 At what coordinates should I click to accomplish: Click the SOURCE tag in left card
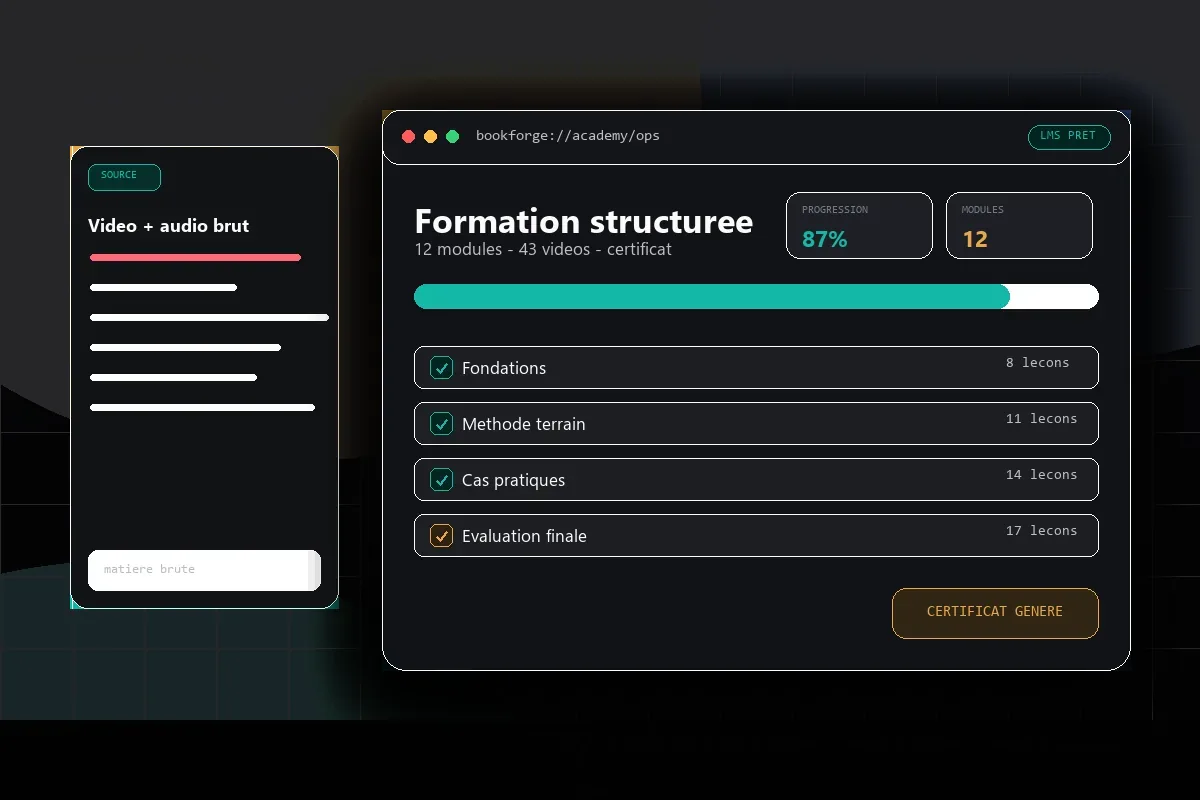(124, 177)
